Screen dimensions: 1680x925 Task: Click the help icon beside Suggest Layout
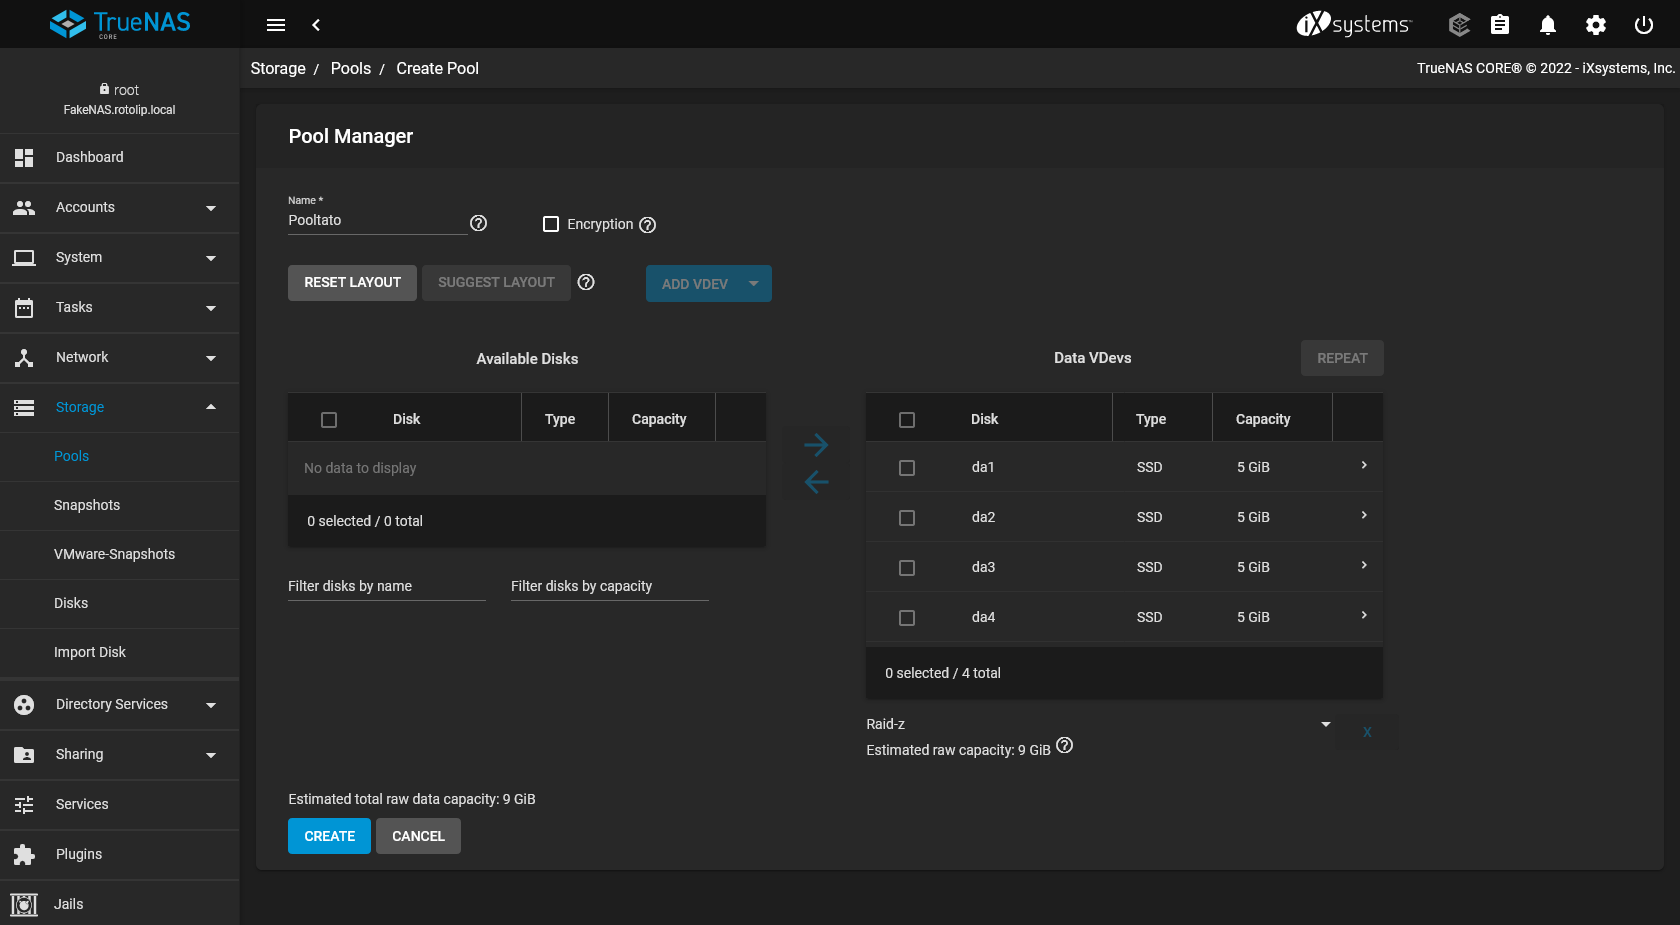click(x=586, y=282)
